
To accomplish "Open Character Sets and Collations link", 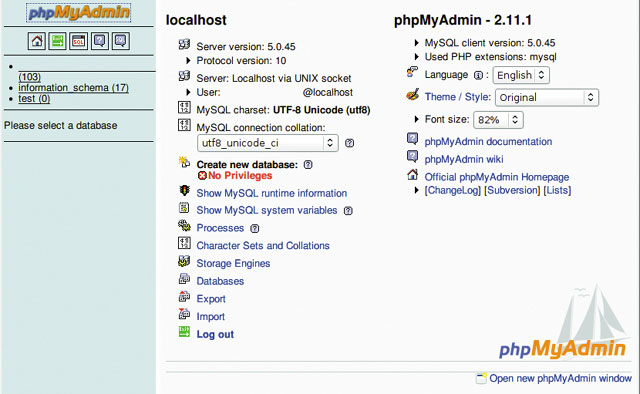I will 263,246.
